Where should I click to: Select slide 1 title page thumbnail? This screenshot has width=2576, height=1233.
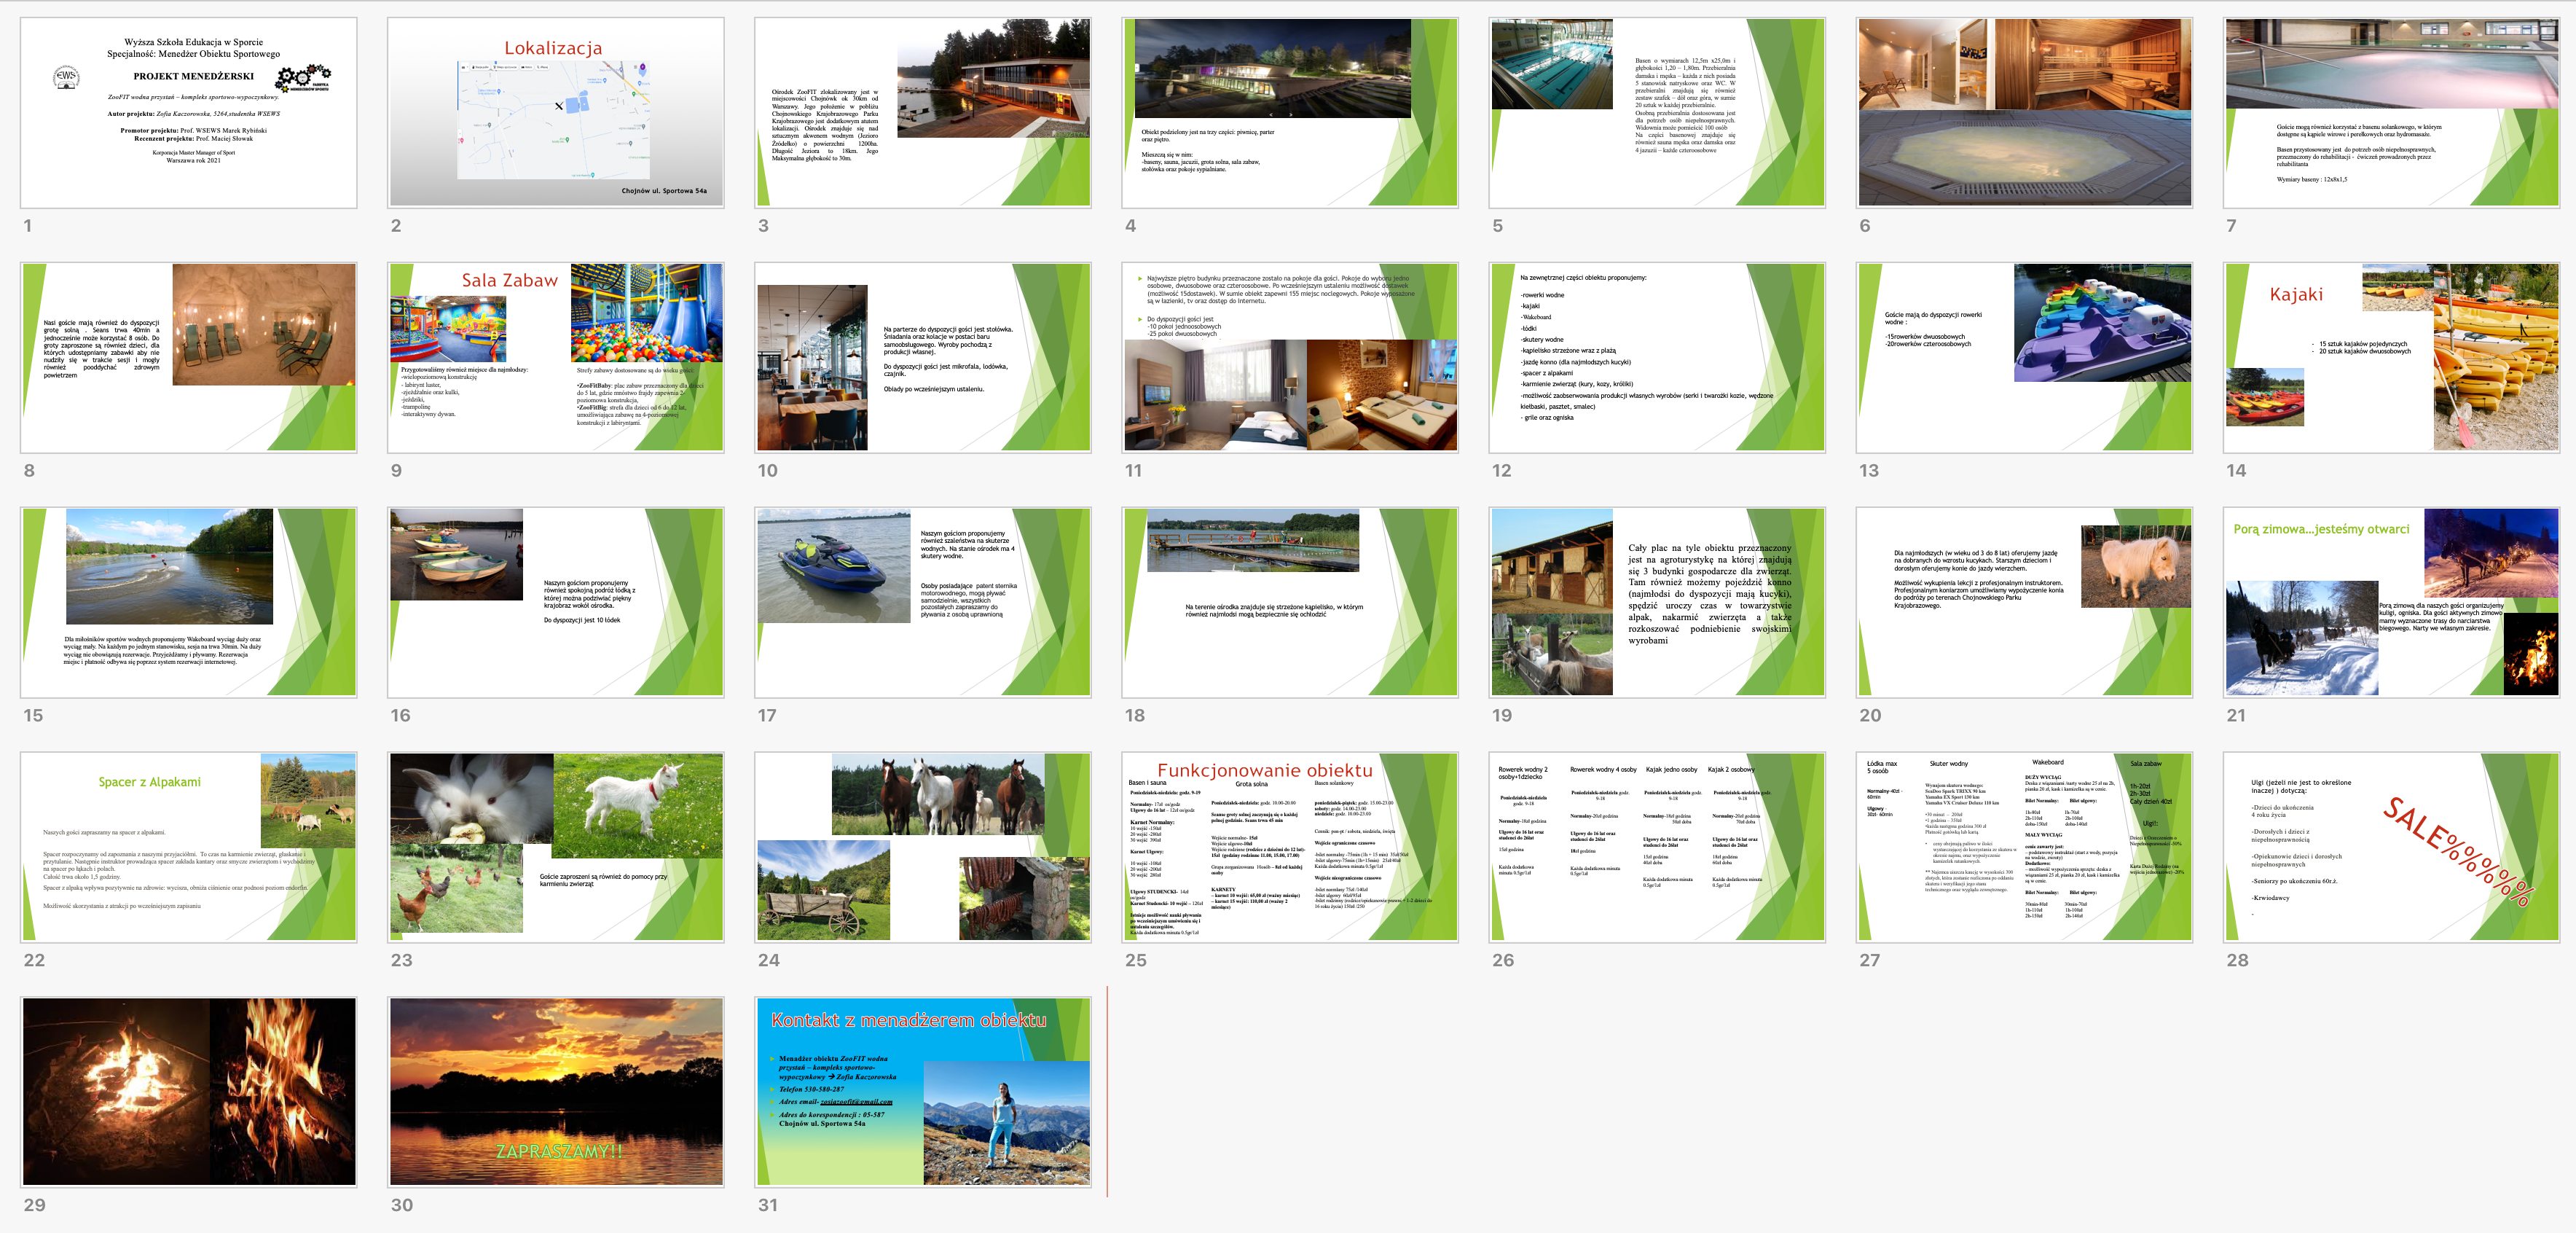[x=188, y=112]
